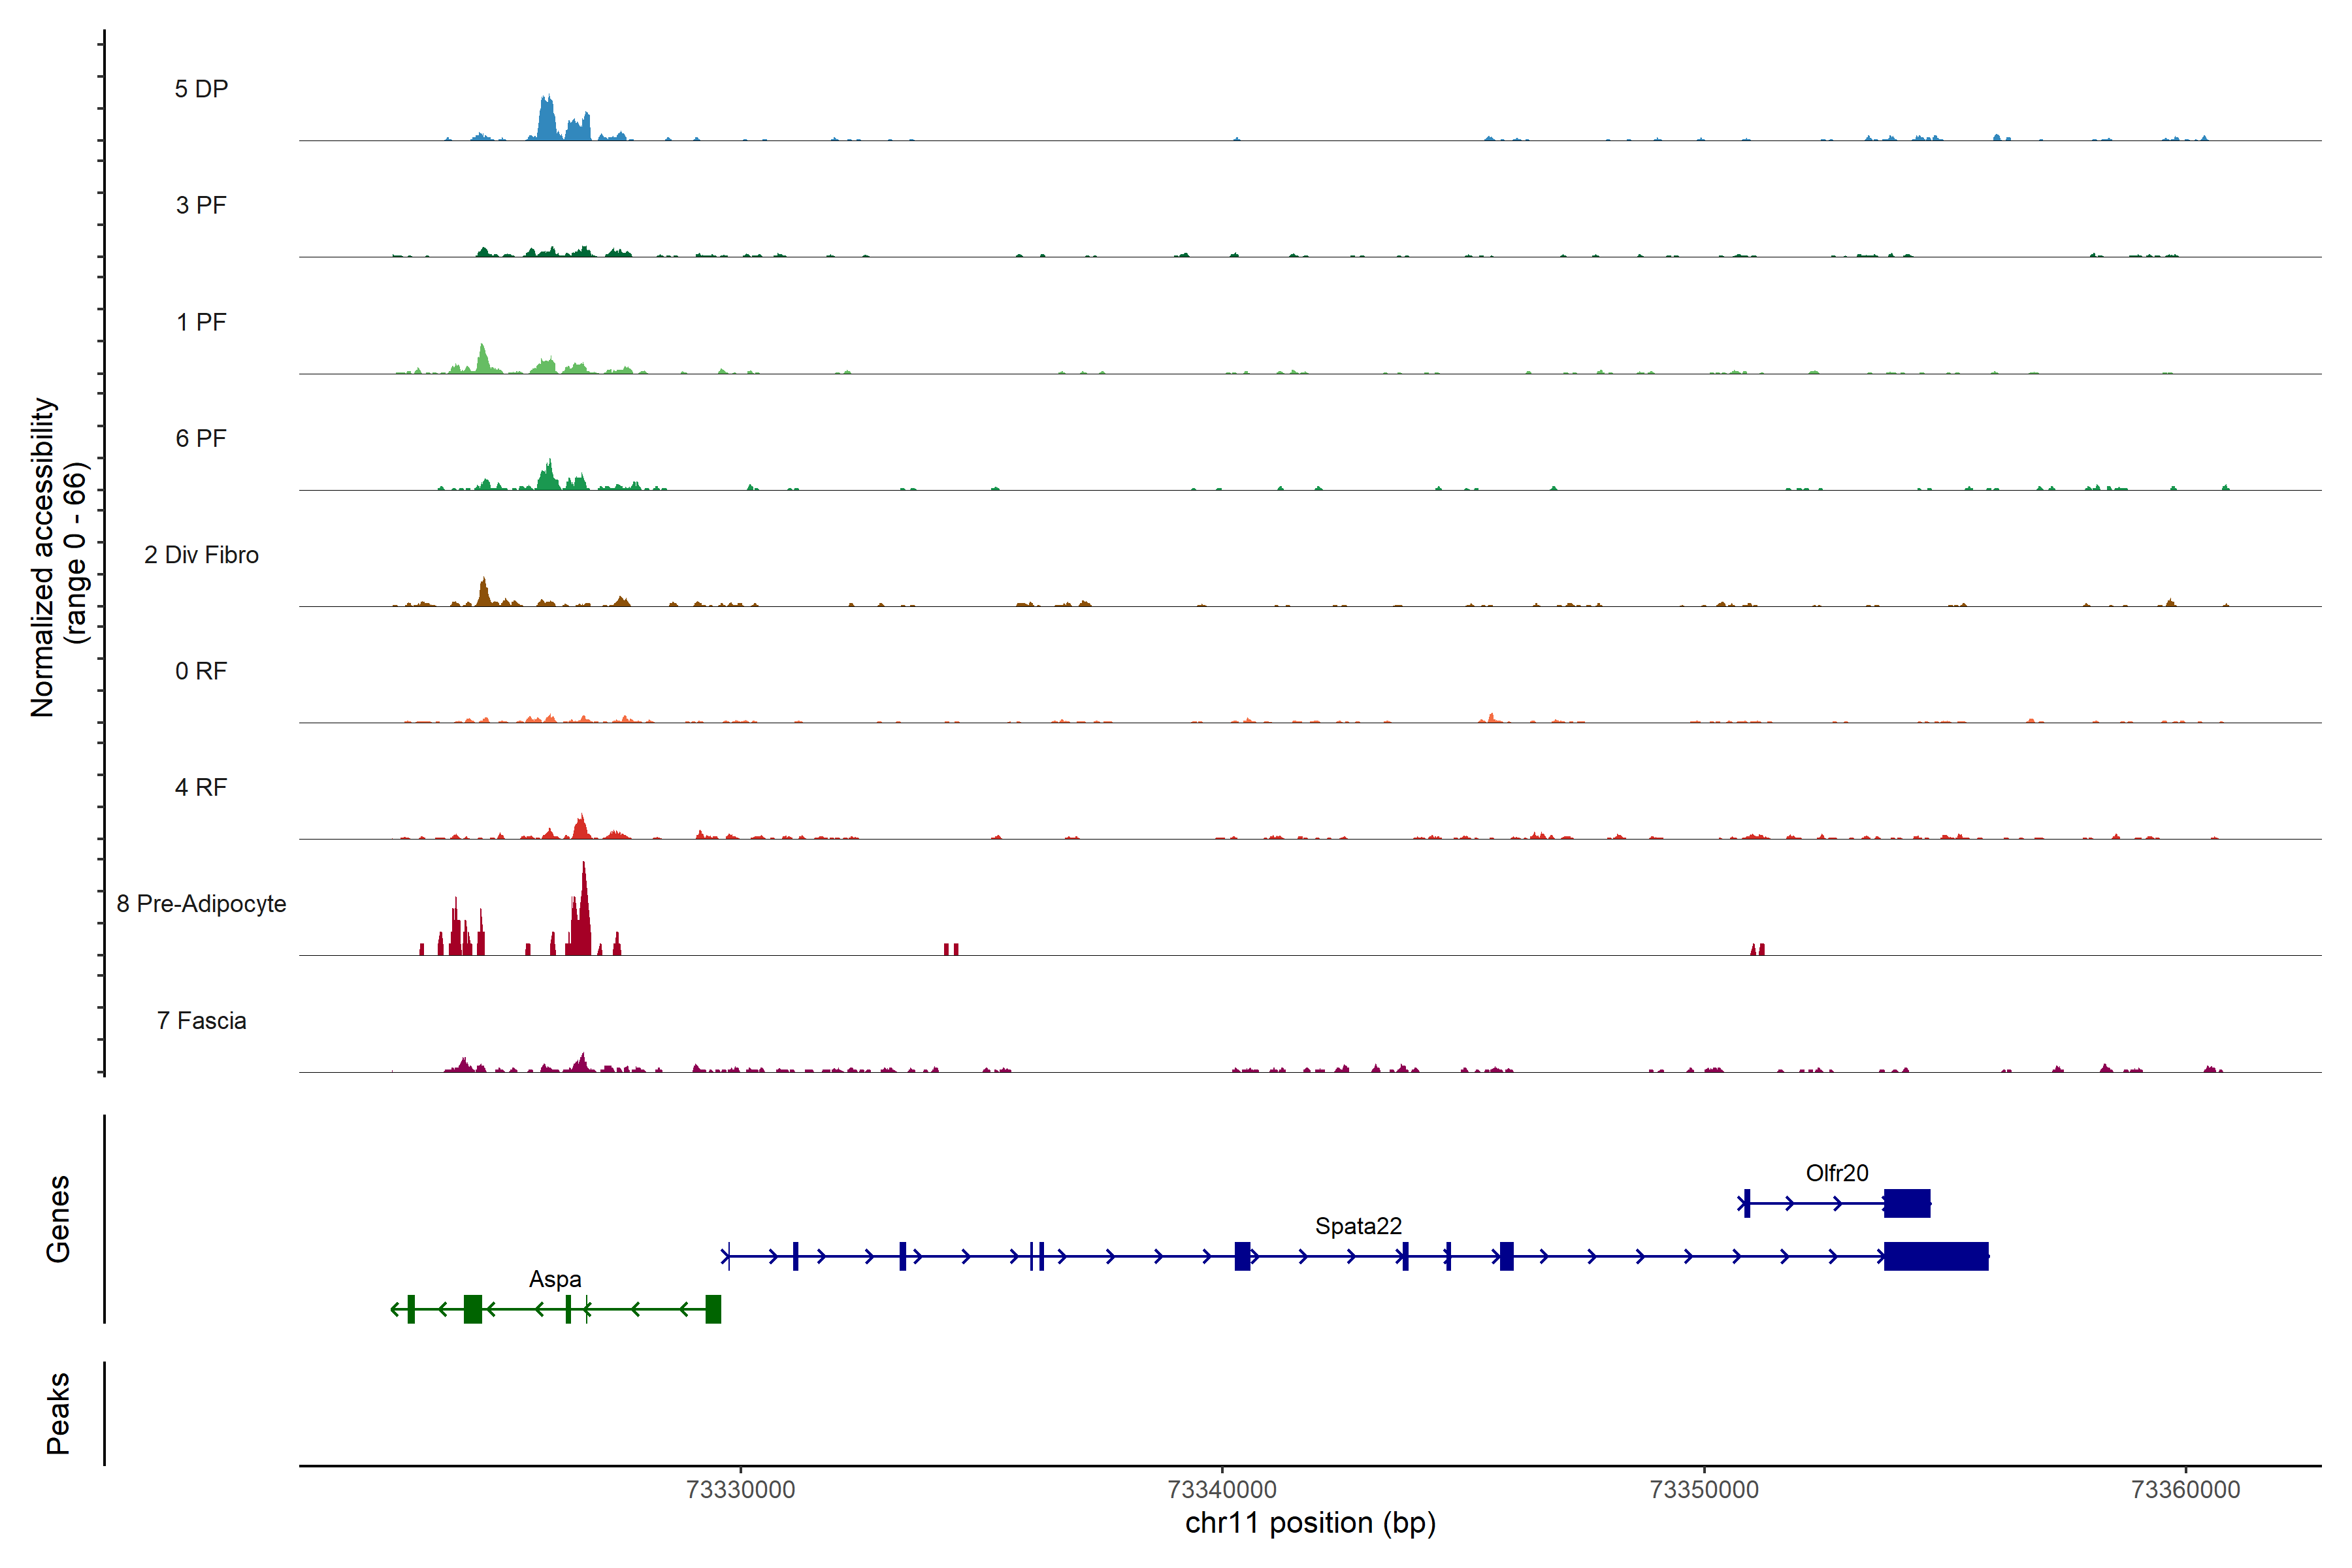Image resolution: width=2352 pixels, height=1568 pixels.
Task: Click the 4 RF red peak
Action: 581,828
